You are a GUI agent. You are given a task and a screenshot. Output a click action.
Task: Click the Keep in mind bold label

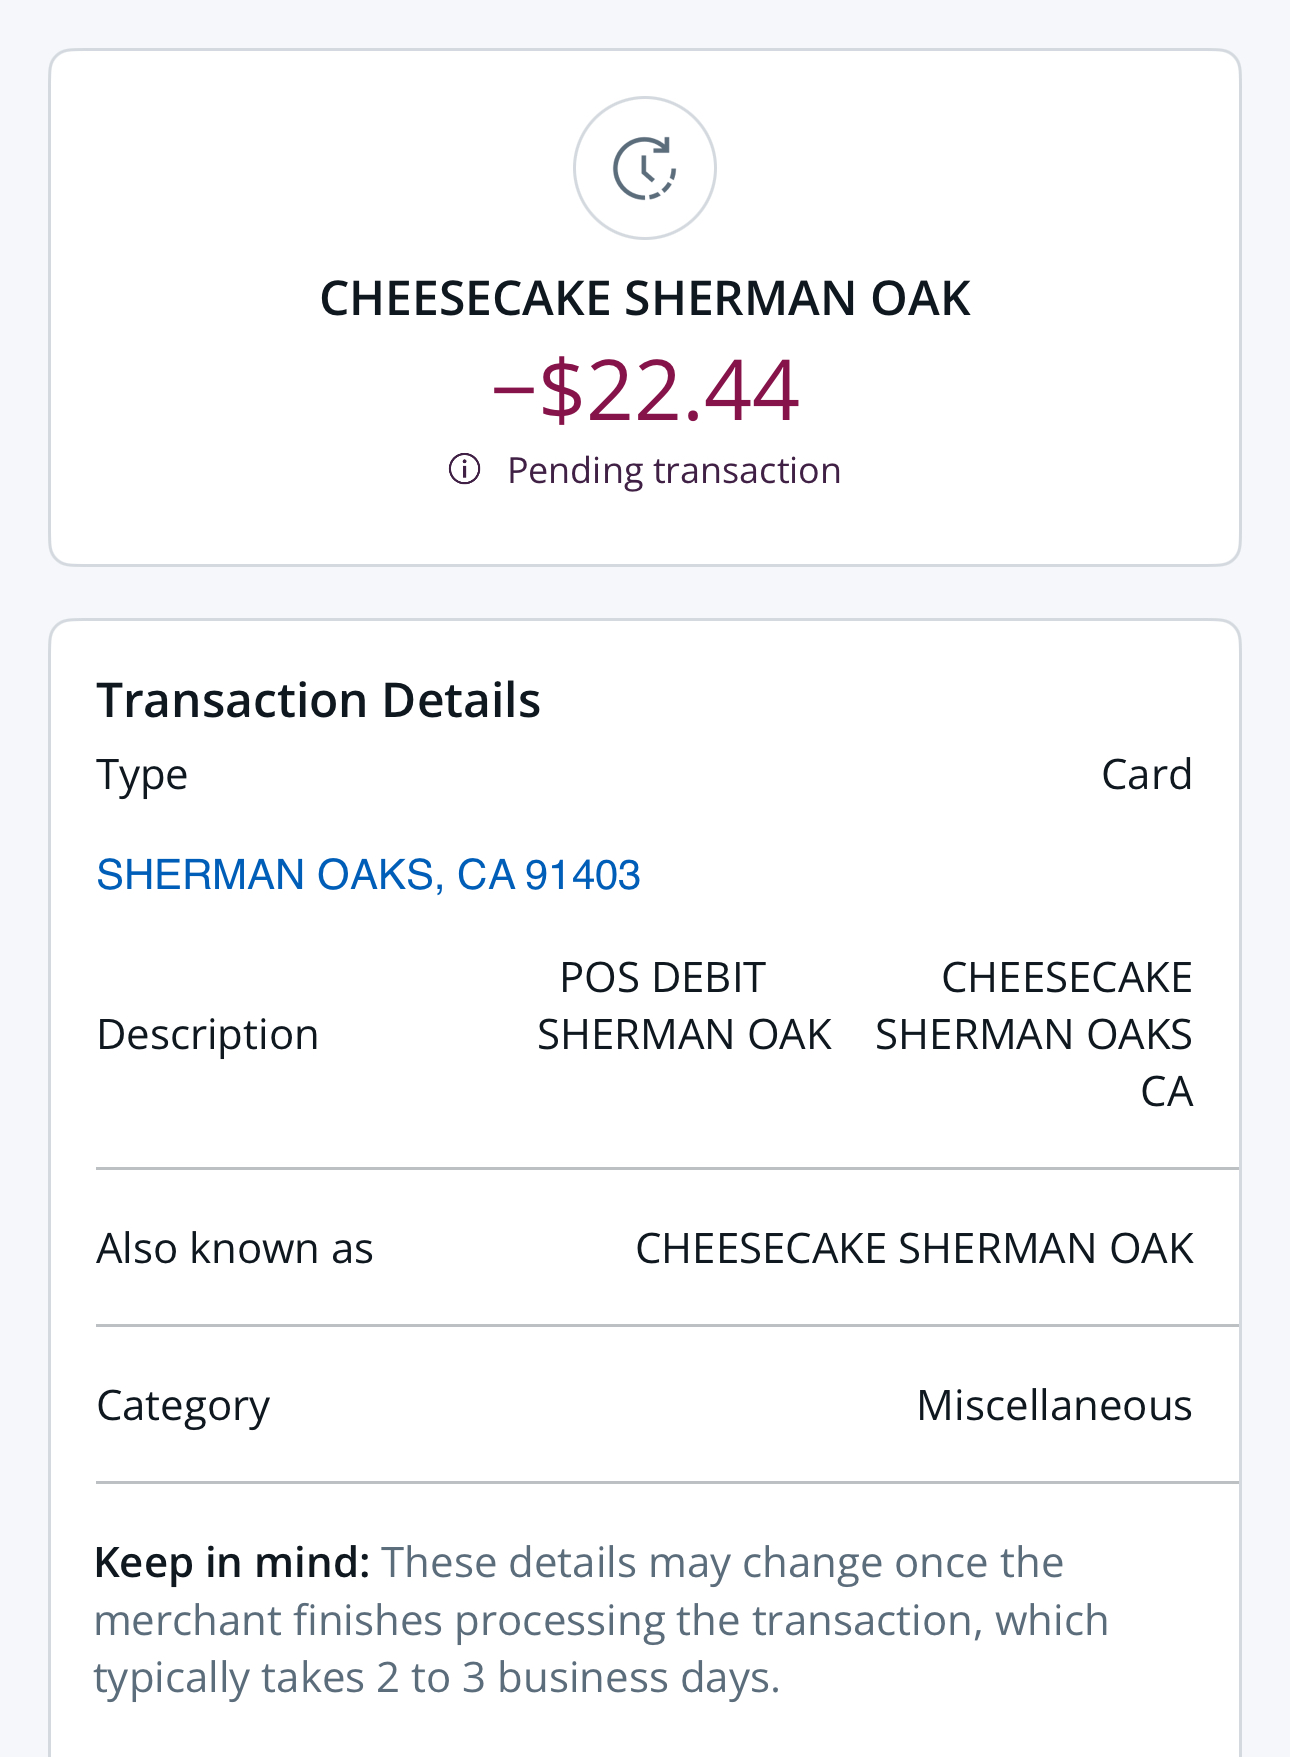pos(232,1563)
